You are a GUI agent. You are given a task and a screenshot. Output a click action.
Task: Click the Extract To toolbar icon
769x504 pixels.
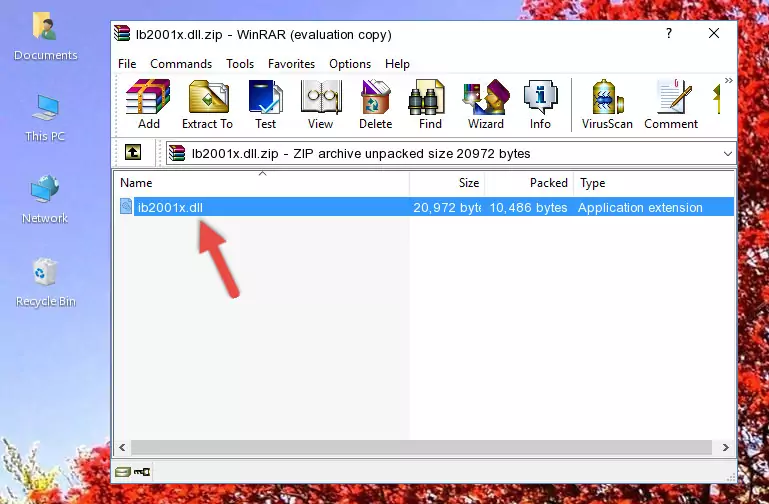pos(208,104)
